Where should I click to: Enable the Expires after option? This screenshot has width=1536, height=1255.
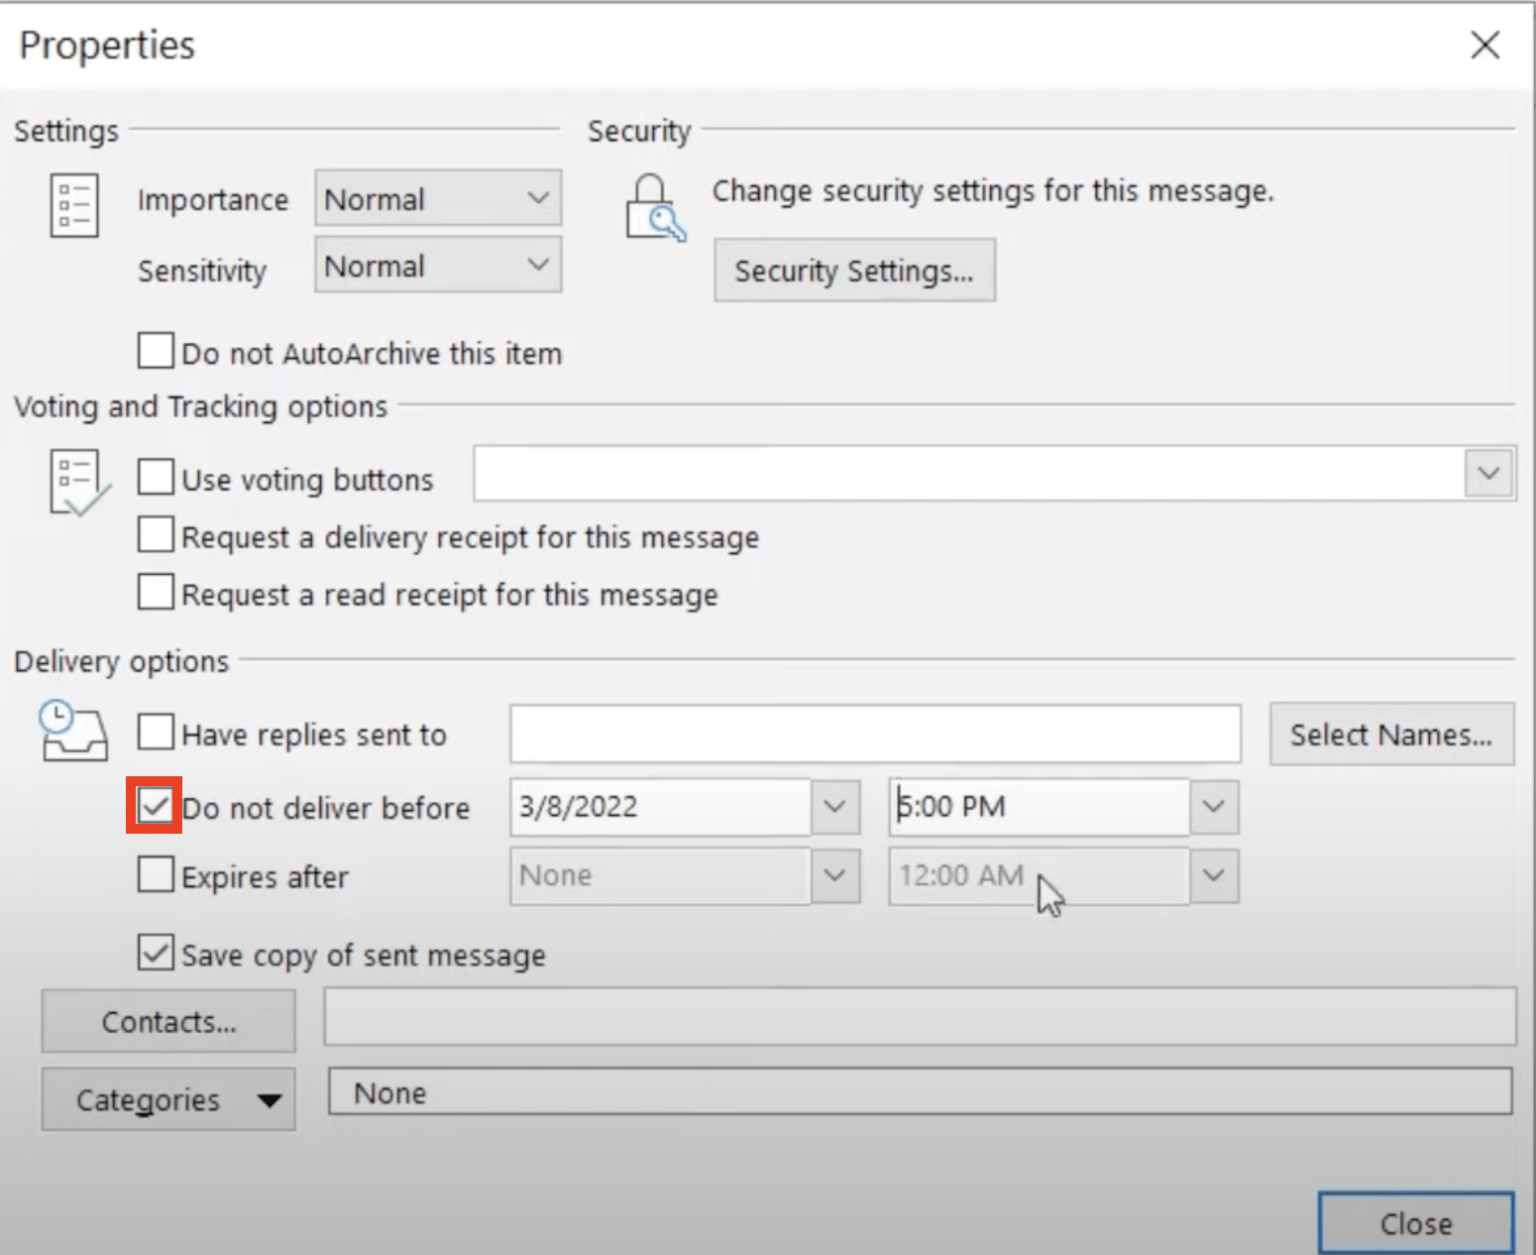(154, 874)
